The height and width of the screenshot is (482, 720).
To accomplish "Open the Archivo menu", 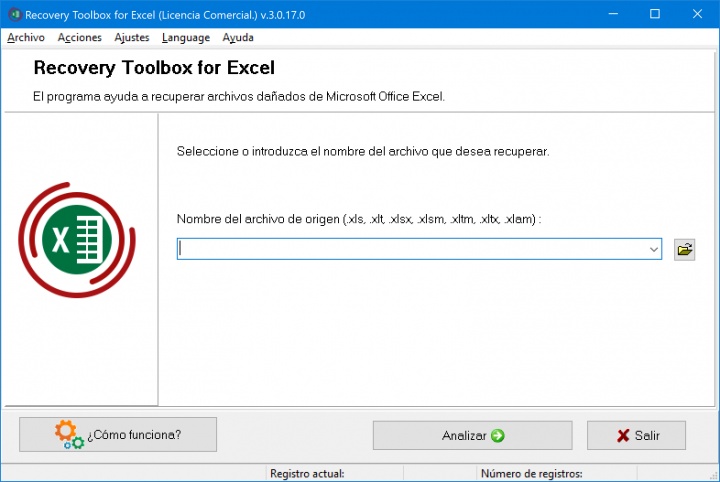I will [26, 38].
